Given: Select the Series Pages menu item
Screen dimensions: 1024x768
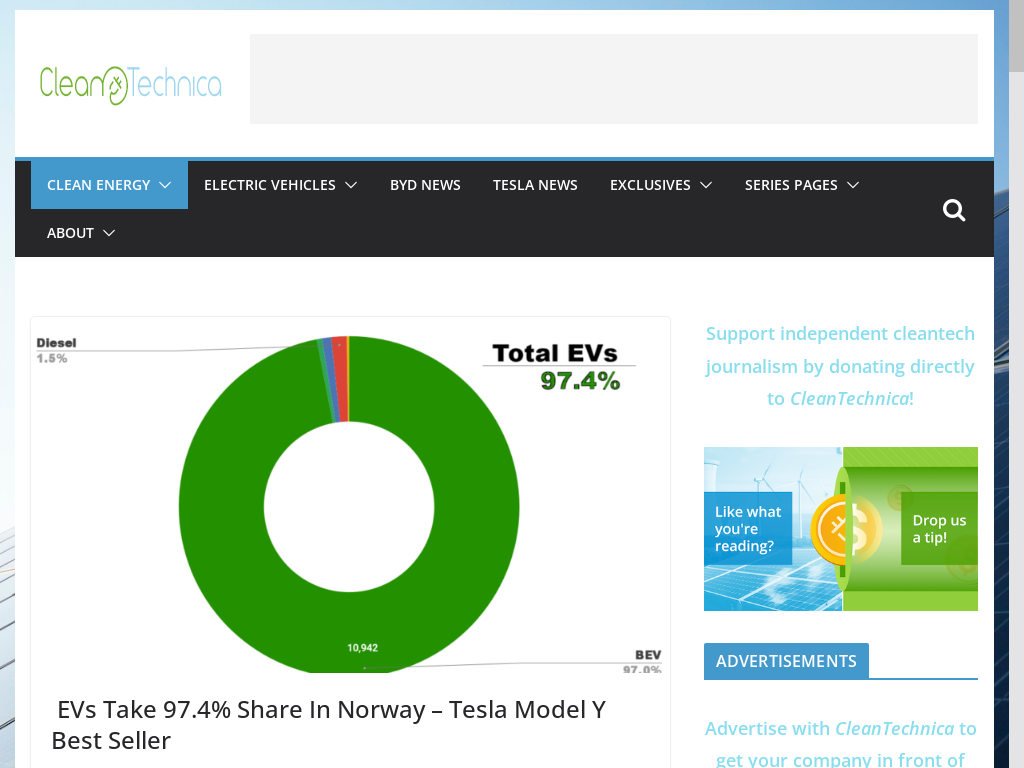Looking at the screenshot, I should tap(791, 185).
